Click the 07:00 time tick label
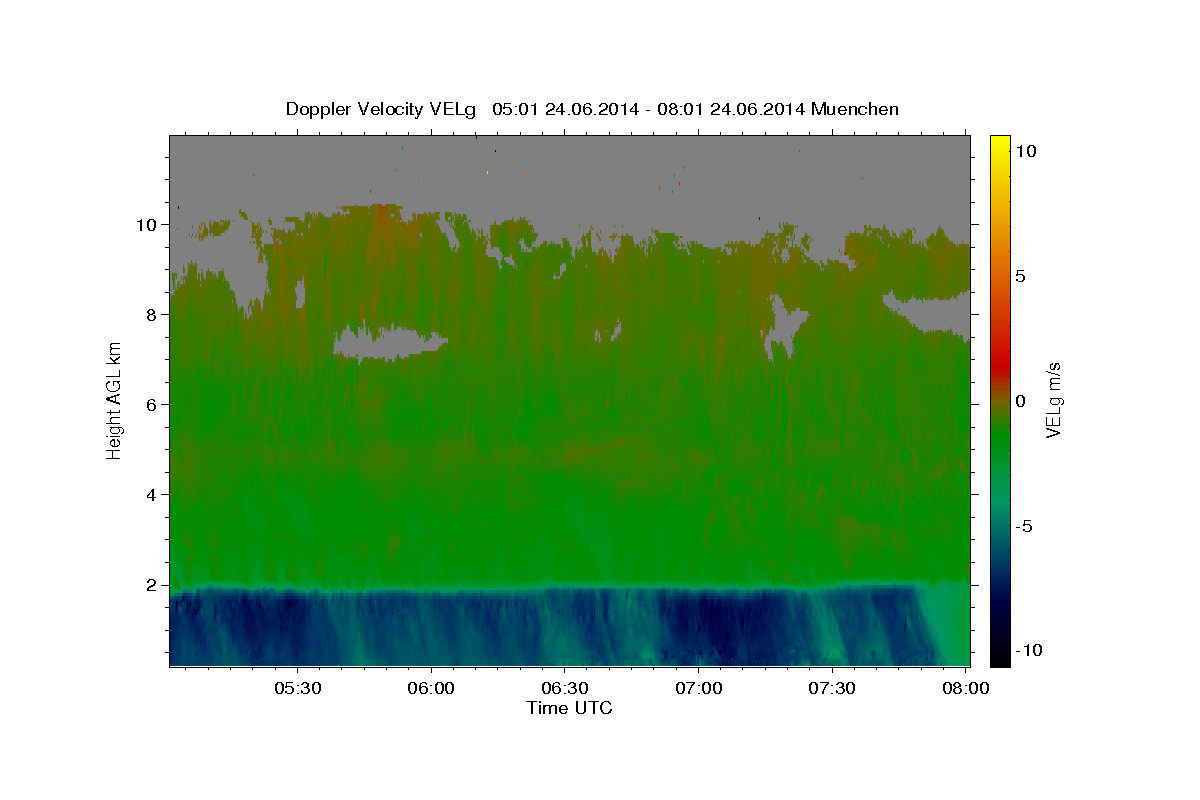Viewport: 1200px width, 800px height. click(x=699, y=689)
